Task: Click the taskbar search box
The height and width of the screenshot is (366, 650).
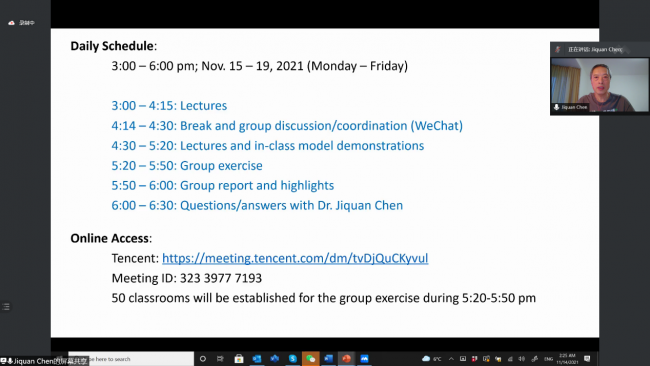Action: 131,359
